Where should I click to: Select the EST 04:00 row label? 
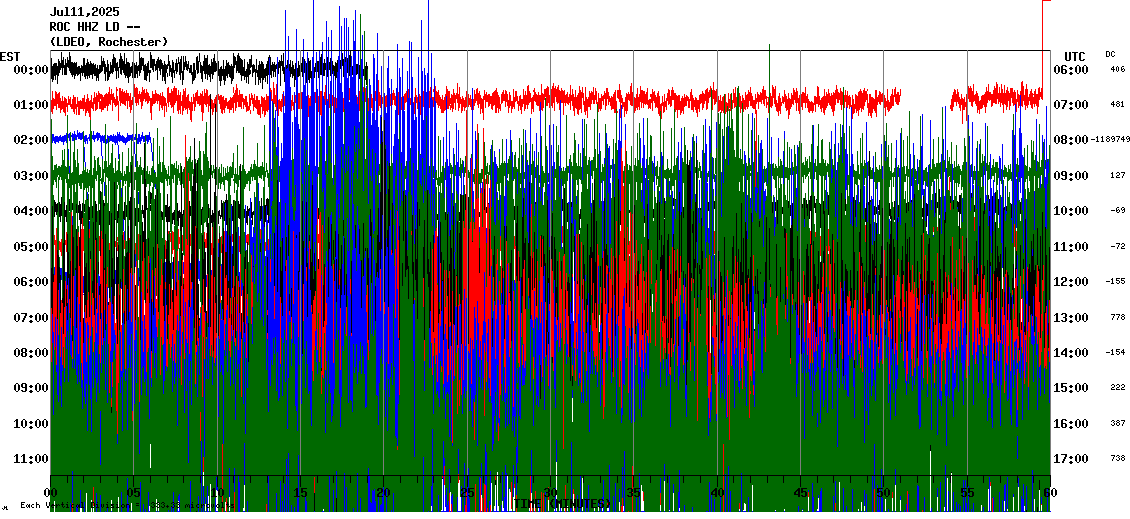31,211
